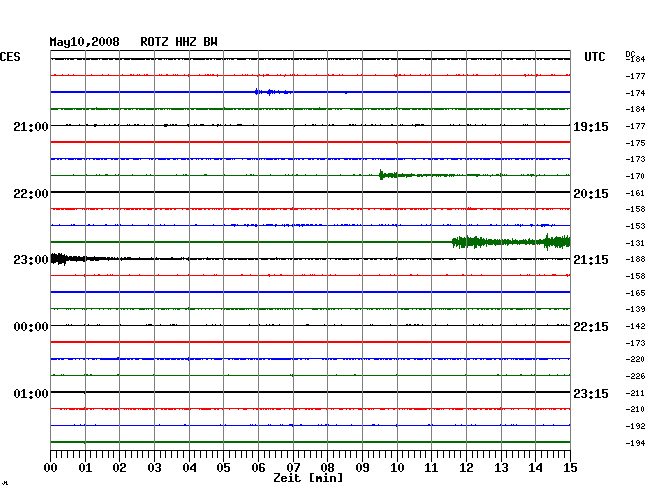Click minute axis tick label 08
This screenshot has width=650, height=494.
327,468
